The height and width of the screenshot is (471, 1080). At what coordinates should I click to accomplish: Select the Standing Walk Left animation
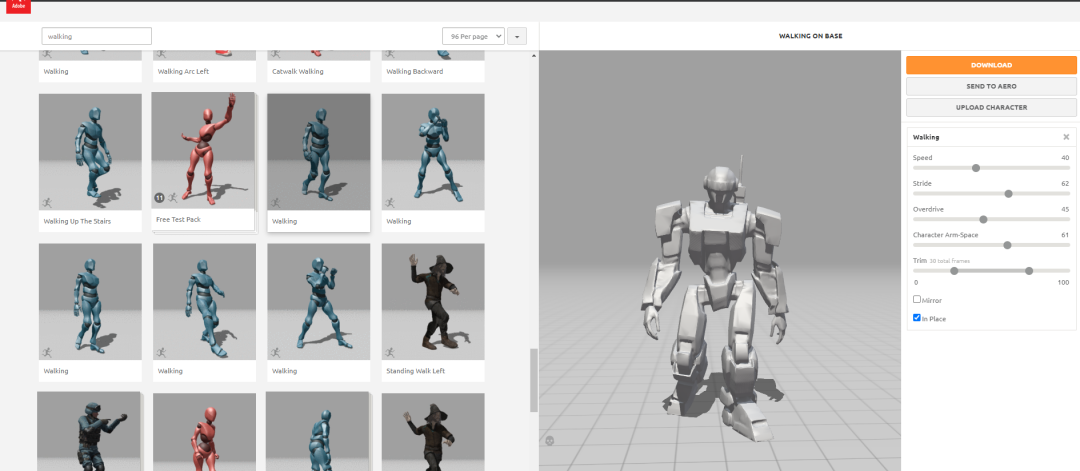(x=433, y=301)
